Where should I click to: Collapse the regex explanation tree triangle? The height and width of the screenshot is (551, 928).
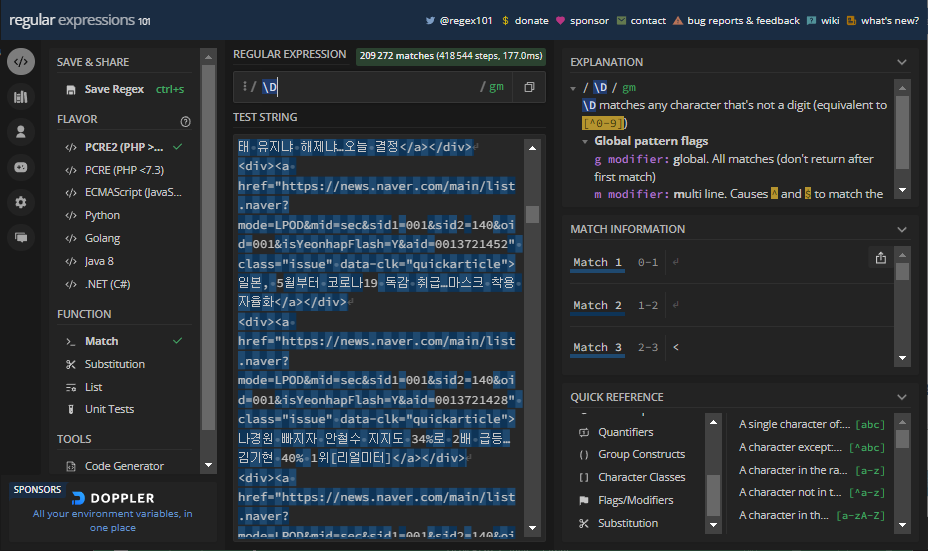click(x=573, y=89)
